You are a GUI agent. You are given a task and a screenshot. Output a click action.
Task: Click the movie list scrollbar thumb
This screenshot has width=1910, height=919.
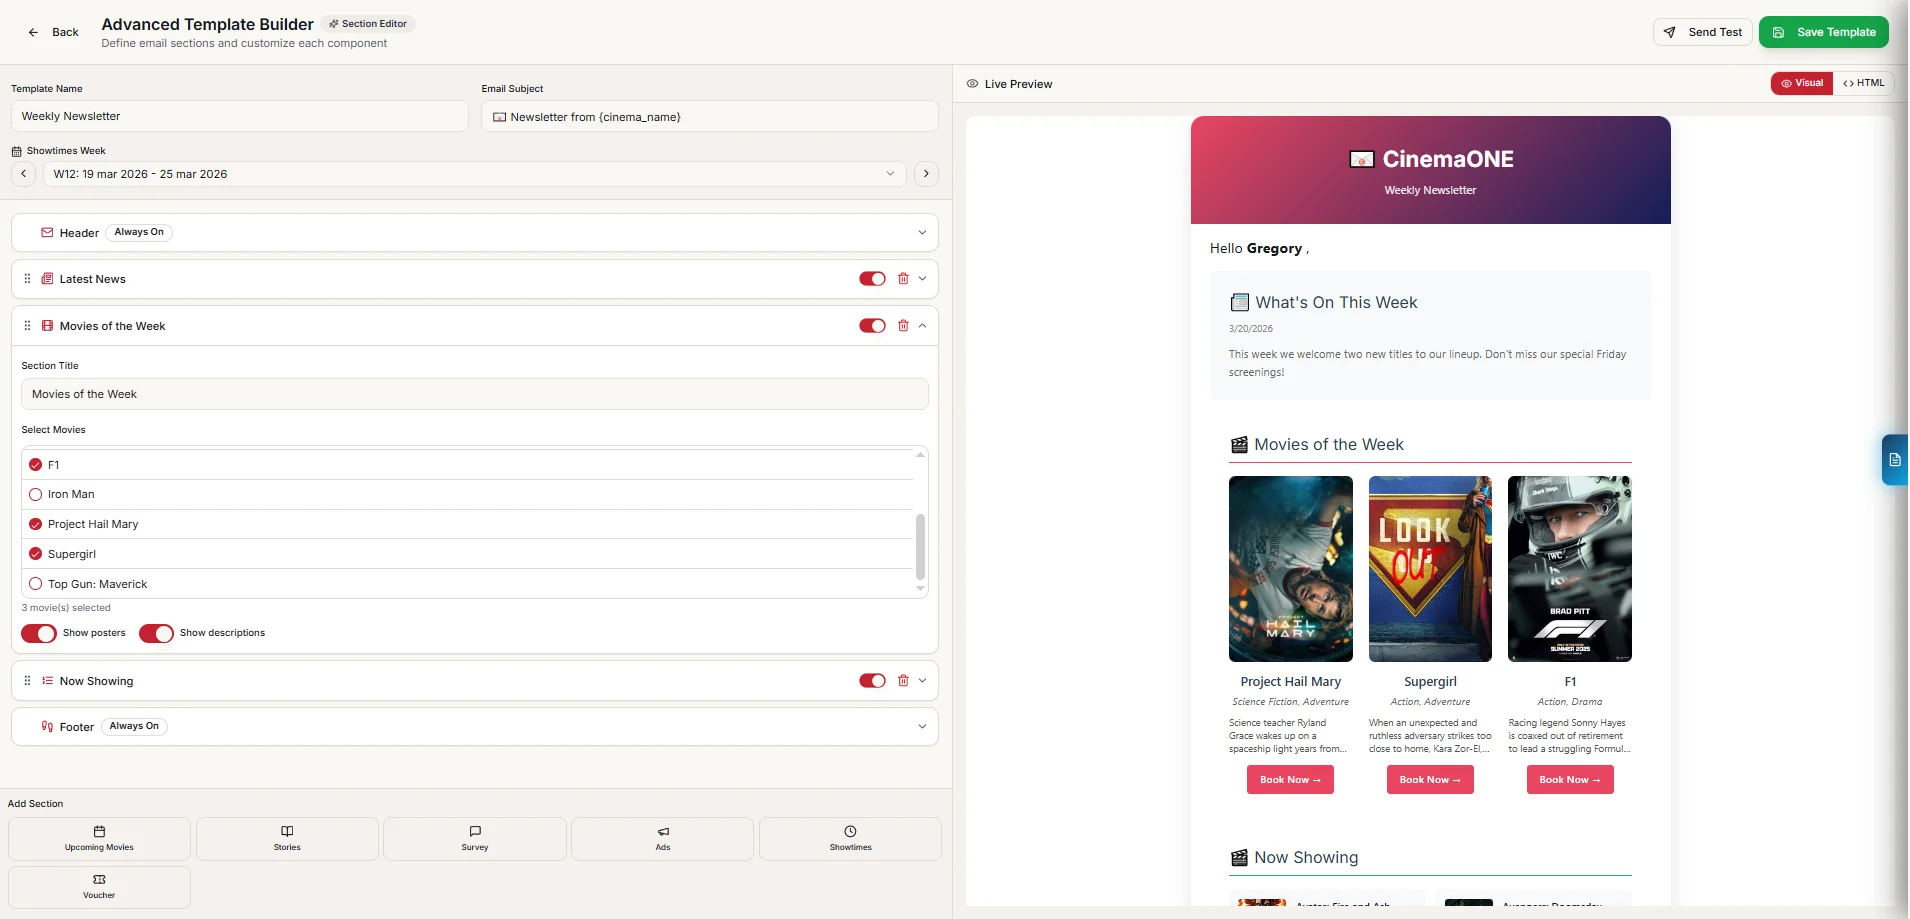pos(920,546)
